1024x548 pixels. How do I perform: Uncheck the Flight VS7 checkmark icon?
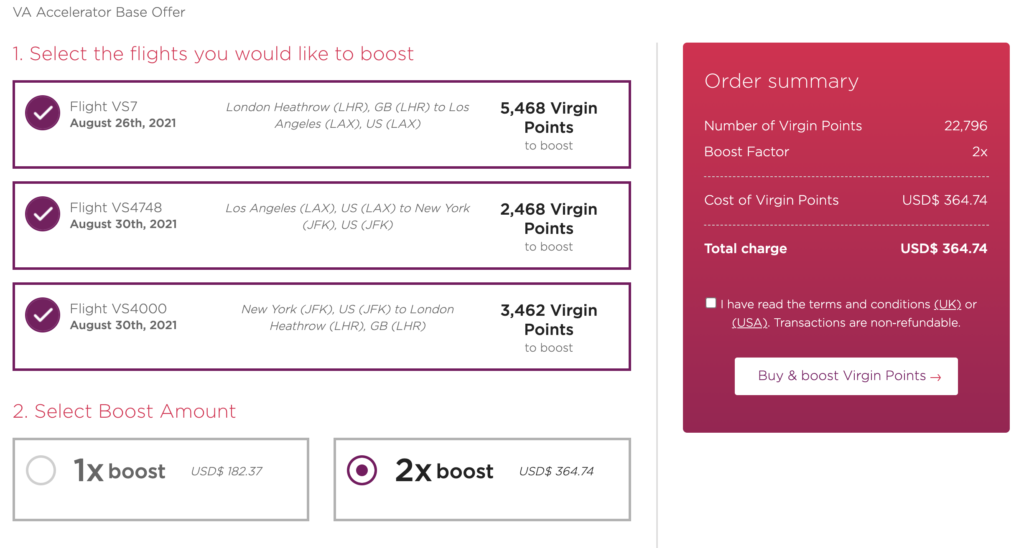[42, 113]
